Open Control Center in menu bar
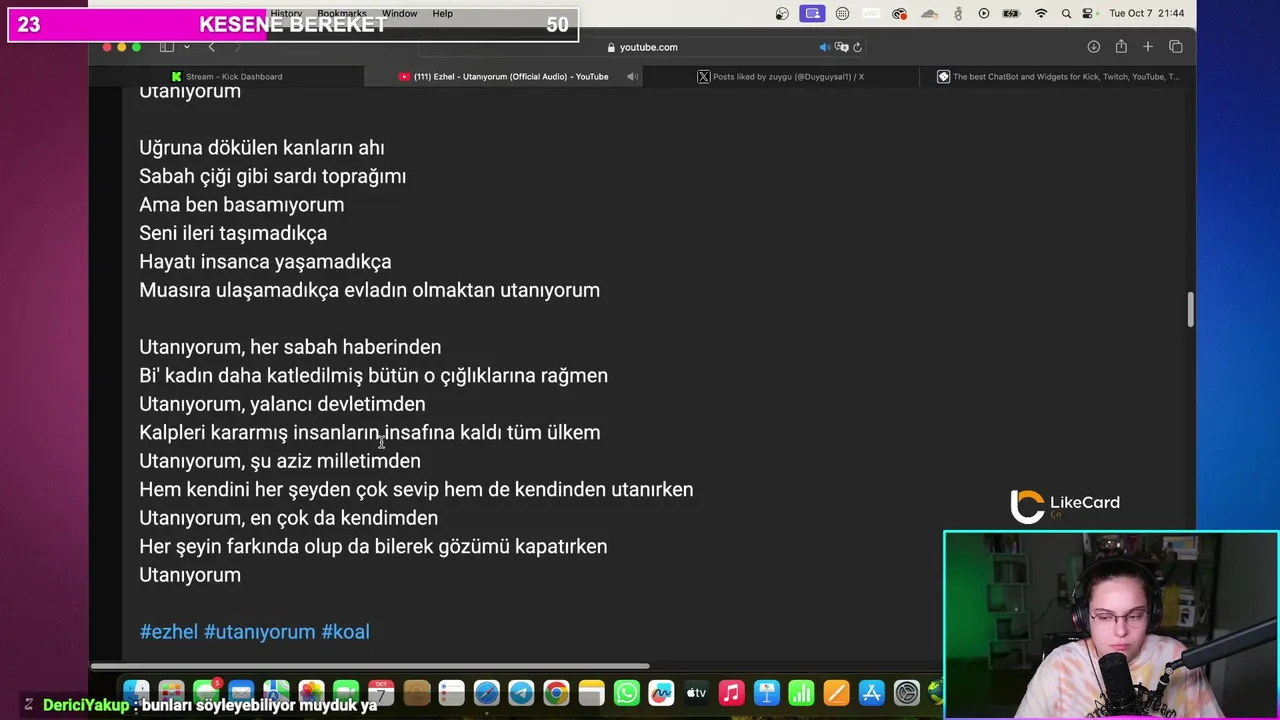 pos(1088,13)
